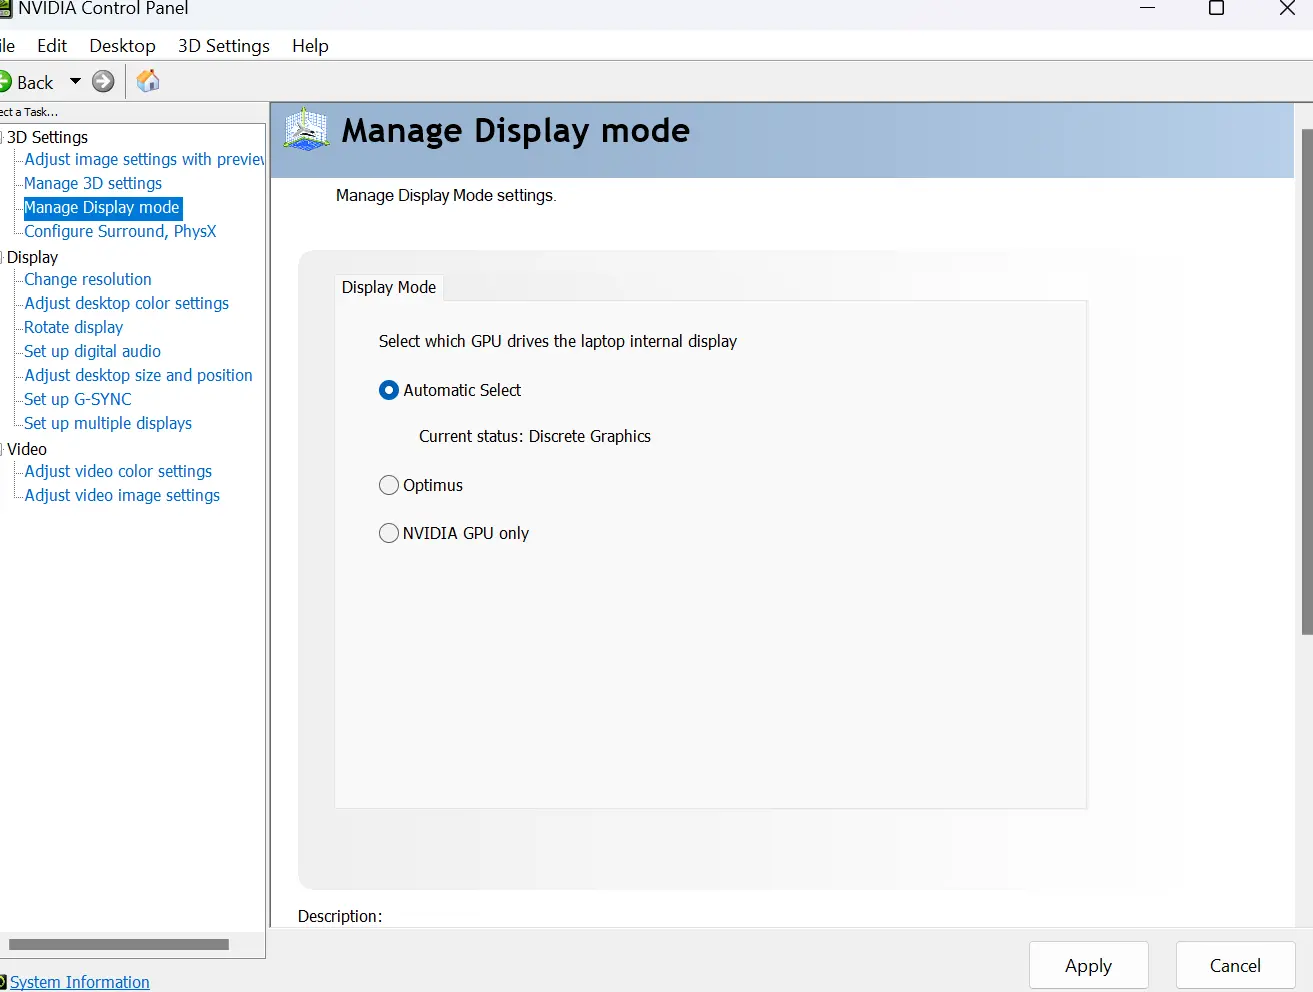Viewport: 1313px width, 992px height.
Task: Open the Help menu
Action: tap(310, 46)
